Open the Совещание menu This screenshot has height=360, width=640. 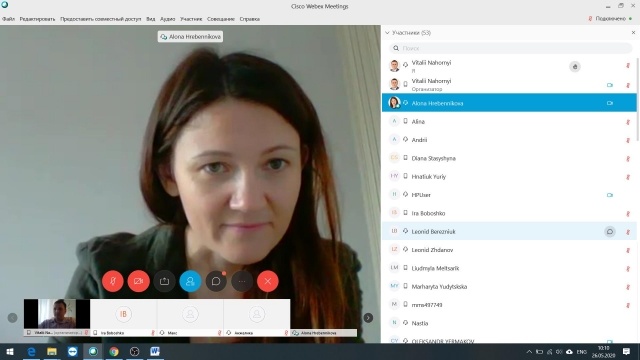221,19
